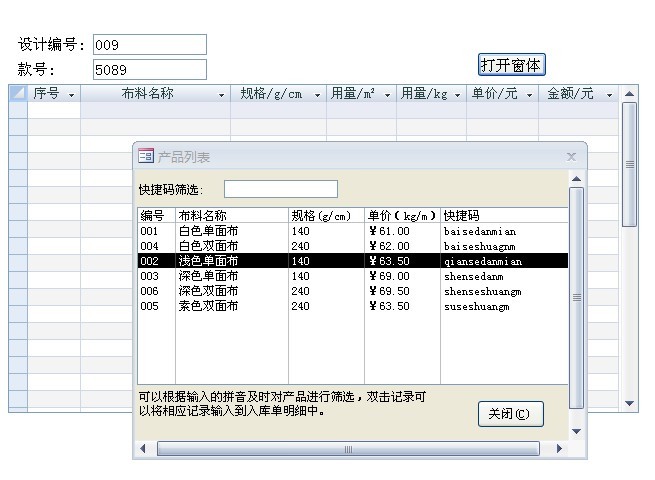
Task: Click datasheet vertical scrollbar down arrow
Action: point(630,404)
